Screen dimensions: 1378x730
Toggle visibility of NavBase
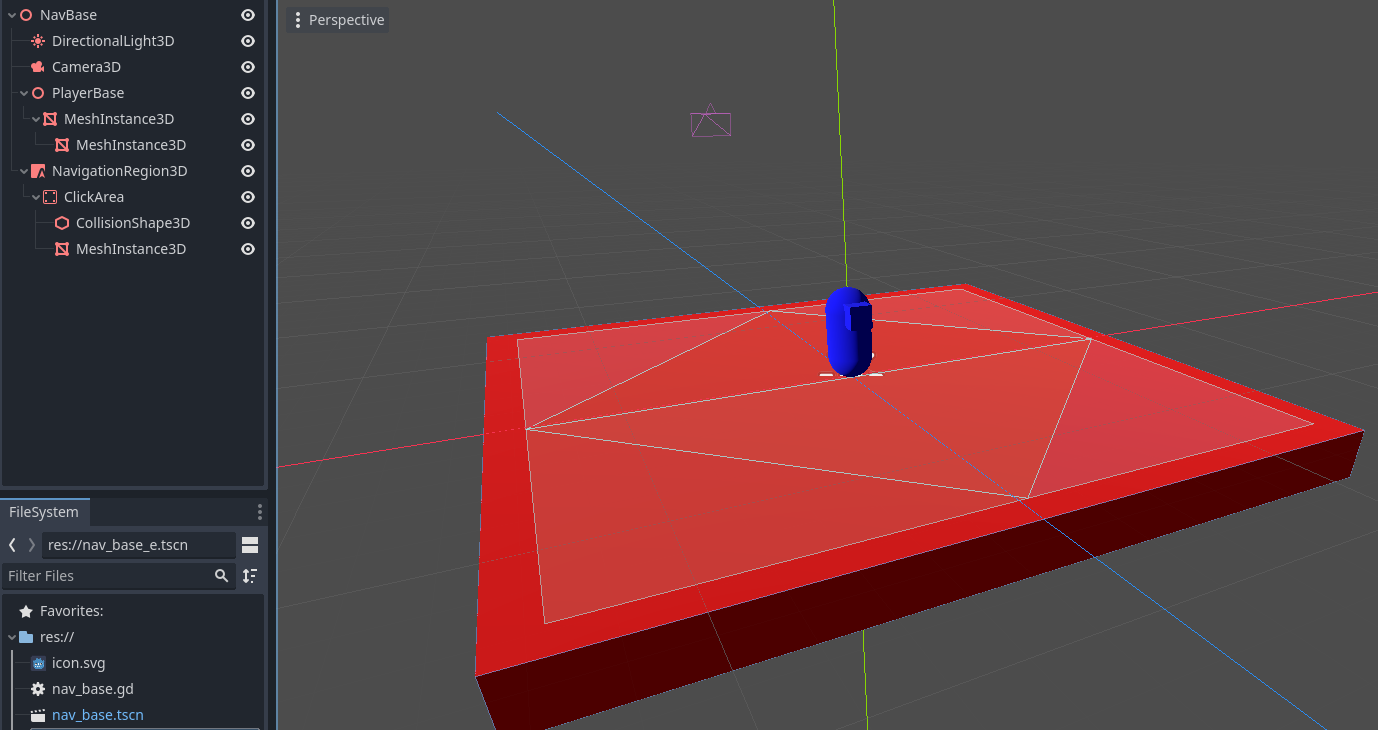point(248,15)
